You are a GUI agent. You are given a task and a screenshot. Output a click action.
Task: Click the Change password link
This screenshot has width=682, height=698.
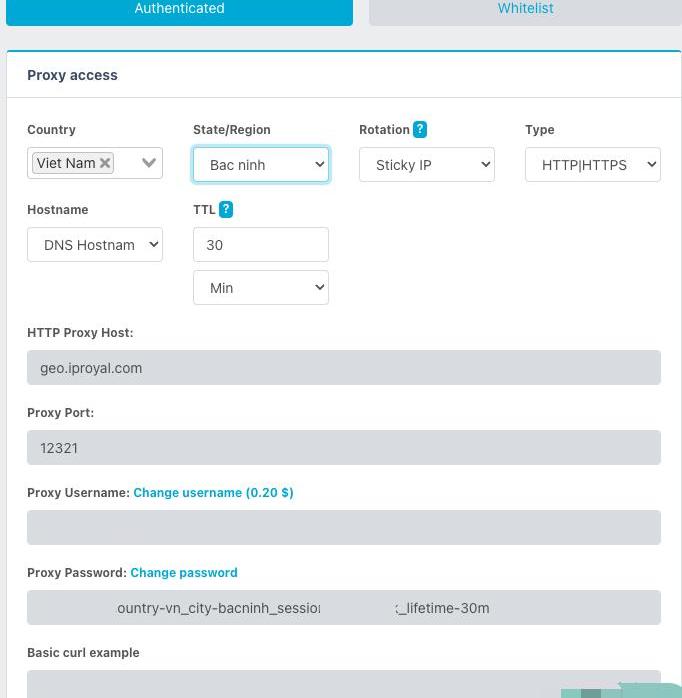coord(184,573)
